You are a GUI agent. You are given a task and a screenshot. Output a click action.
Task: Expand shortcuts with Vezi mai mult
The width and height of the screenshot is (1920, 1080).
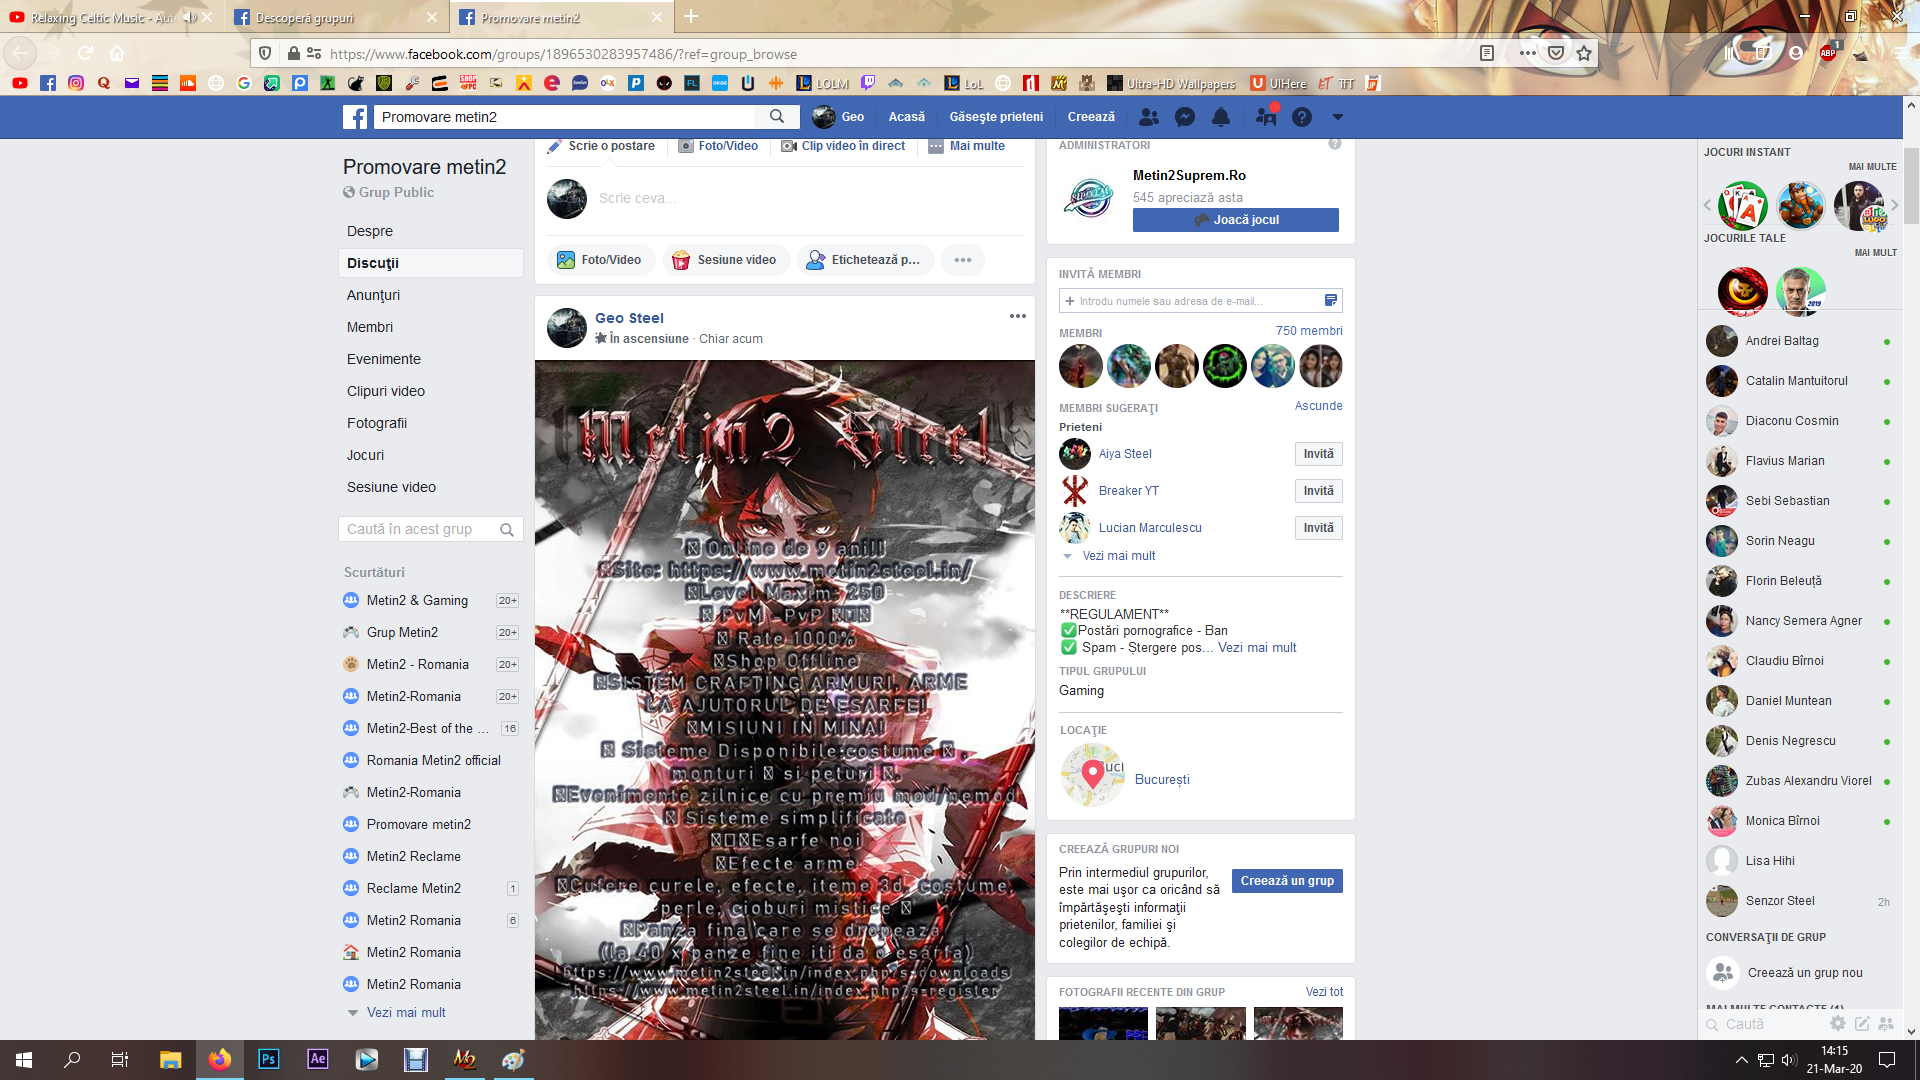pyautogui.click(x=405, y=1012)
